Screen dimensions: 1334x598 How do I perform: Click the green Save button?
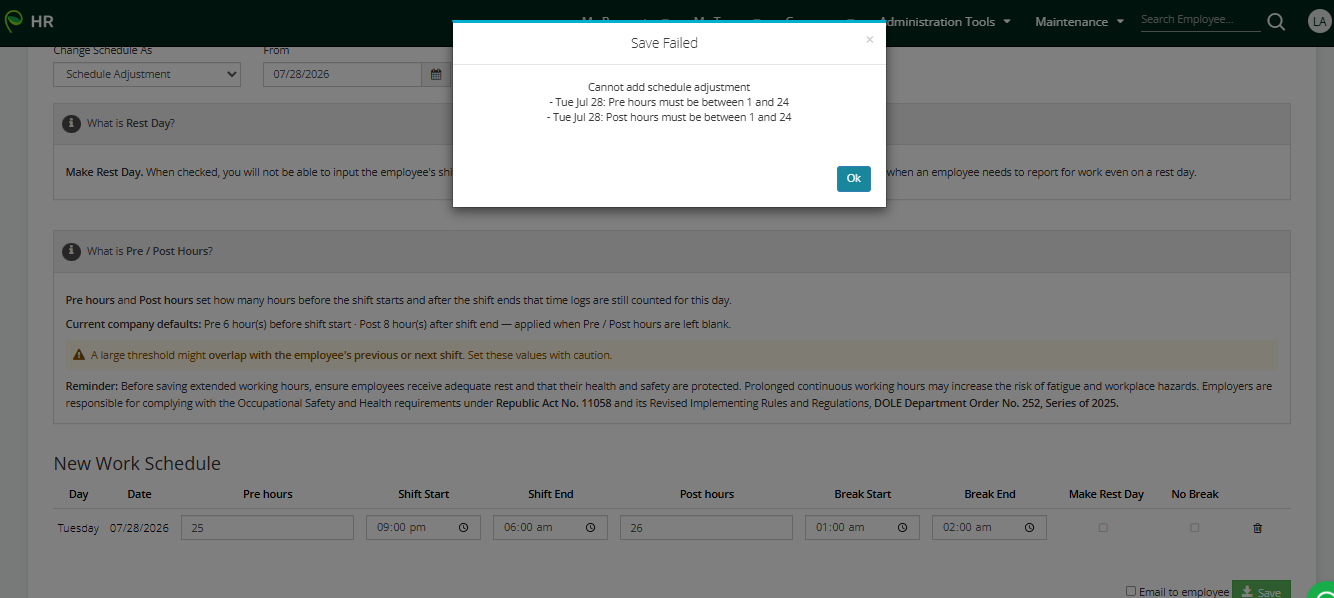[1261, 590]
